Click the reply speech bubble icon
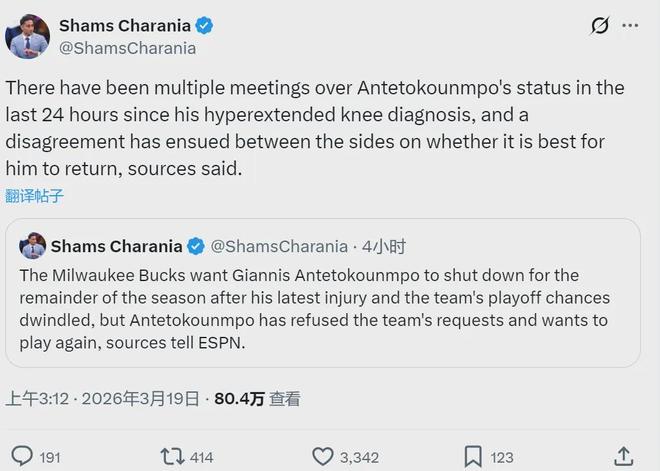Viewport: 660px width, 471px height. [x=22, y=456]
